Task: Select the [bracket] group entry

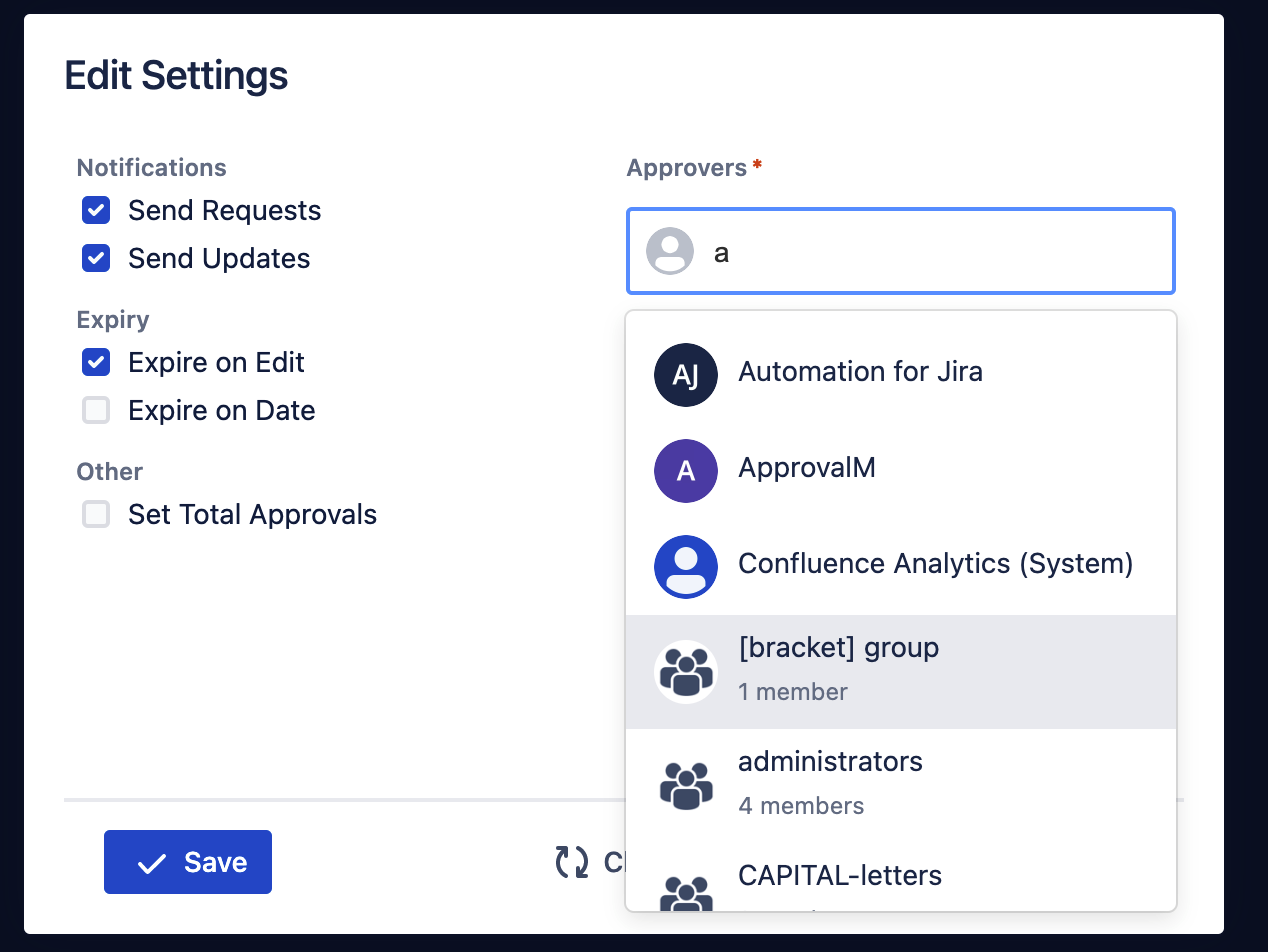Action: click(x=838, y=649)
